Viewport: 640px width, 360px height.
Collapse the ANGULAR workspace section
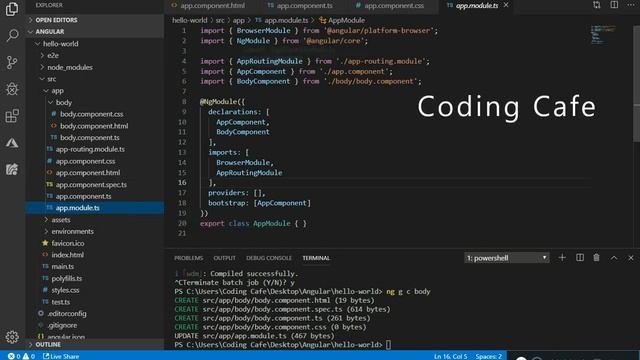tap(95, 31)
